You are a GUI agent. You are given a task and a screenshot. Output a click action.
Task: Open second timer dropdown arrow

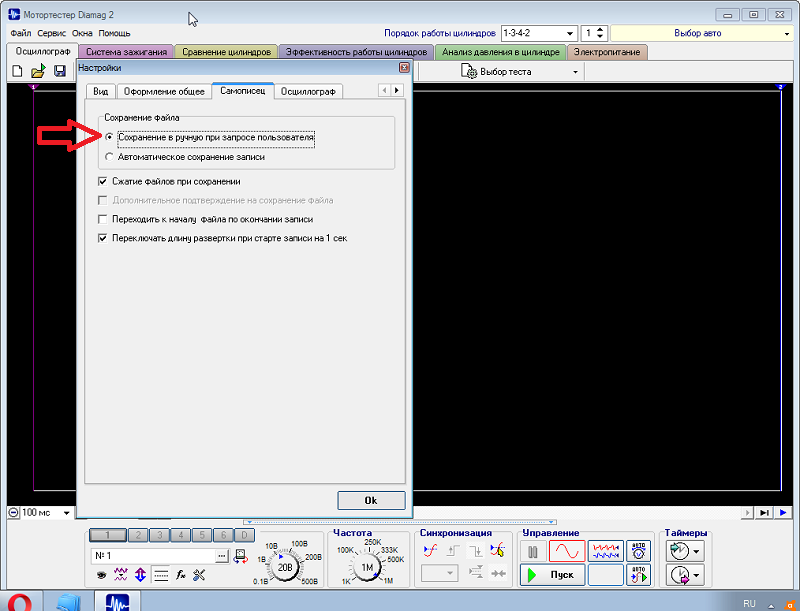coord(696,575)
